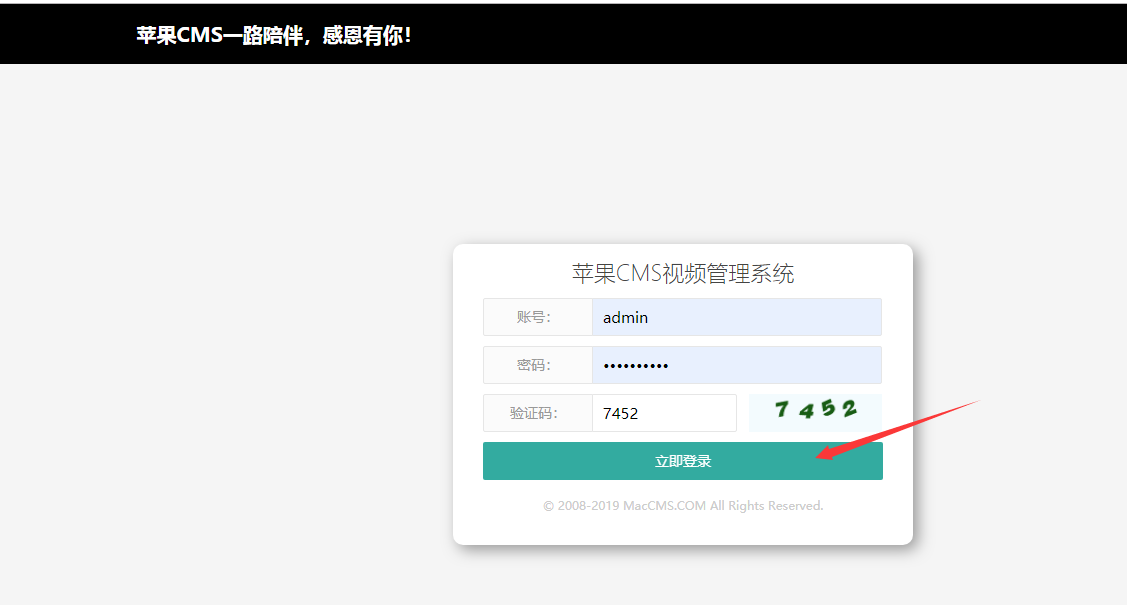Click the verification code field with 7452
Viewport: 1127px width, 605px height.
click(x=664, y=413)
